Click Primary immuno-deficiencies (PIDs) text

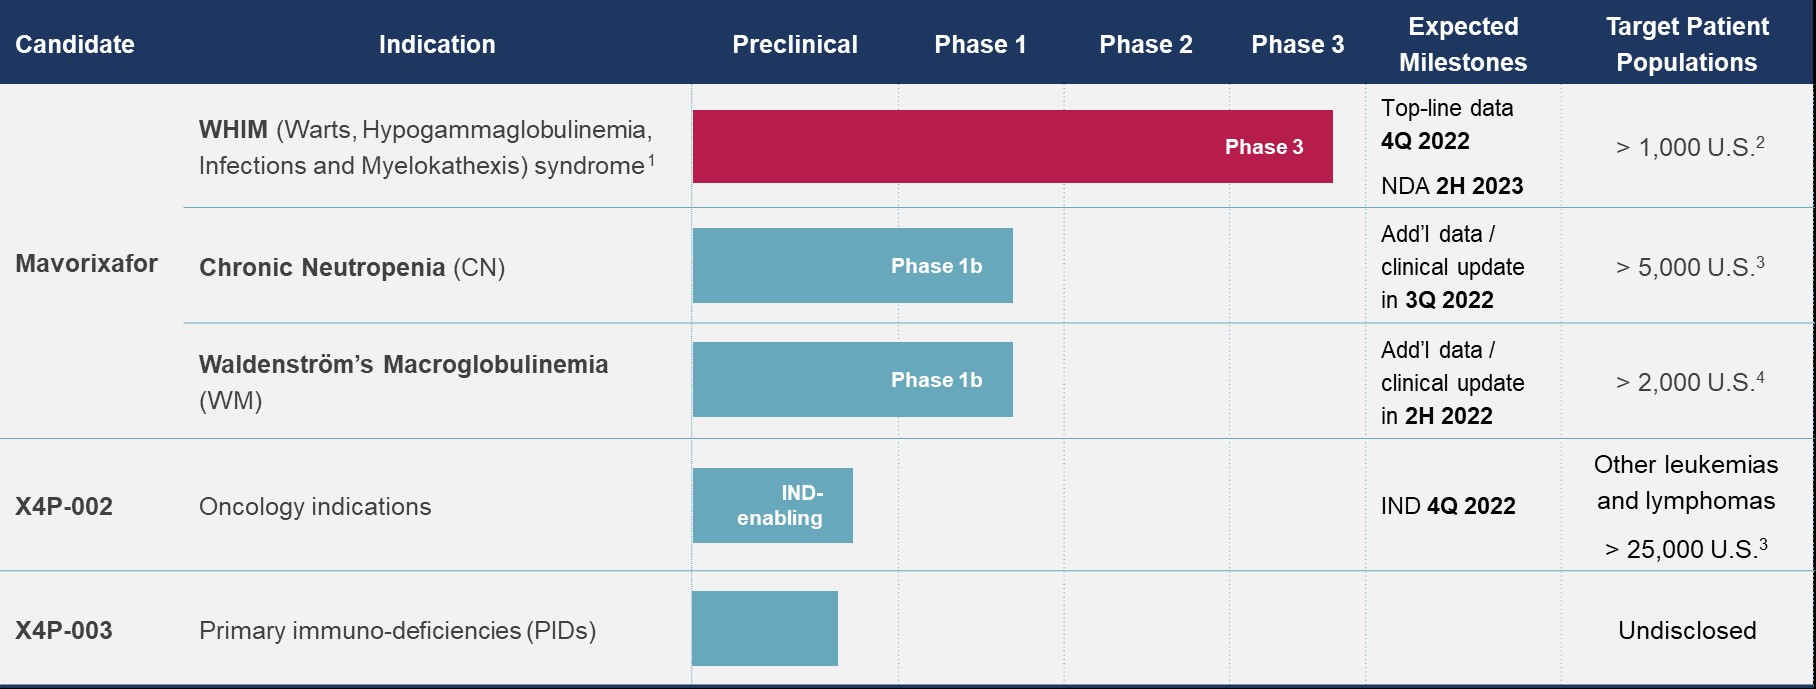click(x=397, y=631)
